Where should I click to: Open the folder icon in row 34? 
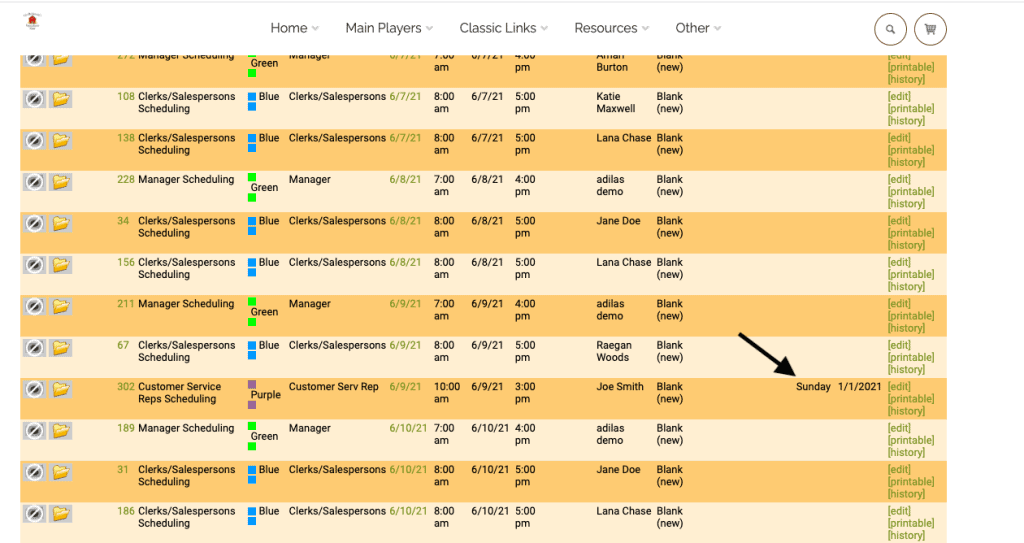(x=61, y=223)
